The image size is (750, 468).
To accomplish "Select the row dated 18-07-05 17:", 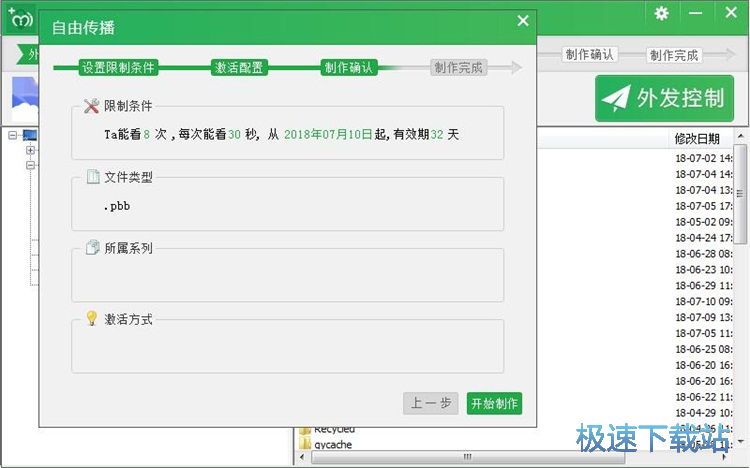I will [703, 206].
